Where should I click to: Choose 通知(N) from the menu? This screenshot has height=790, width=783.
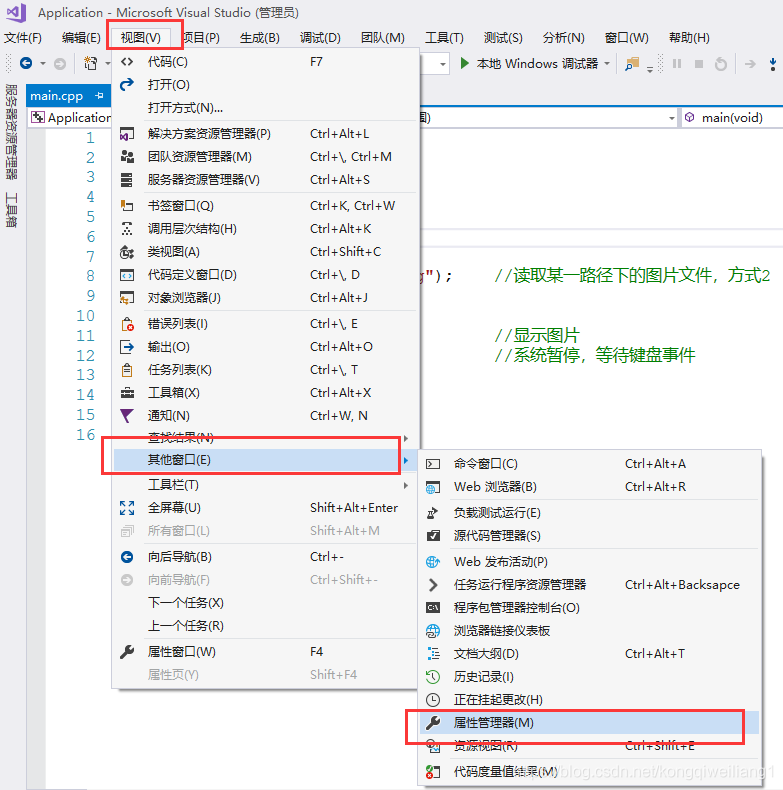click(x=266, y=416)
